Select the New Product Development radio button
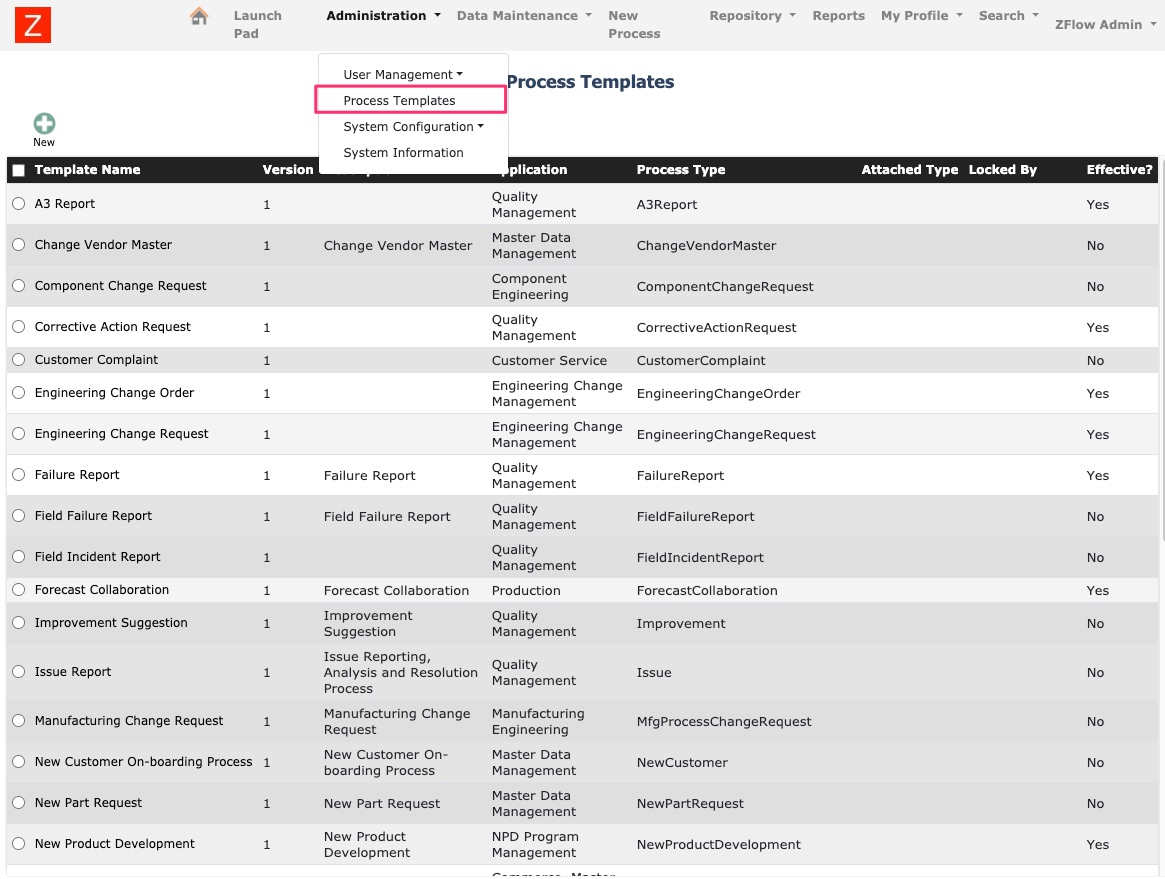 click(19, 843)
